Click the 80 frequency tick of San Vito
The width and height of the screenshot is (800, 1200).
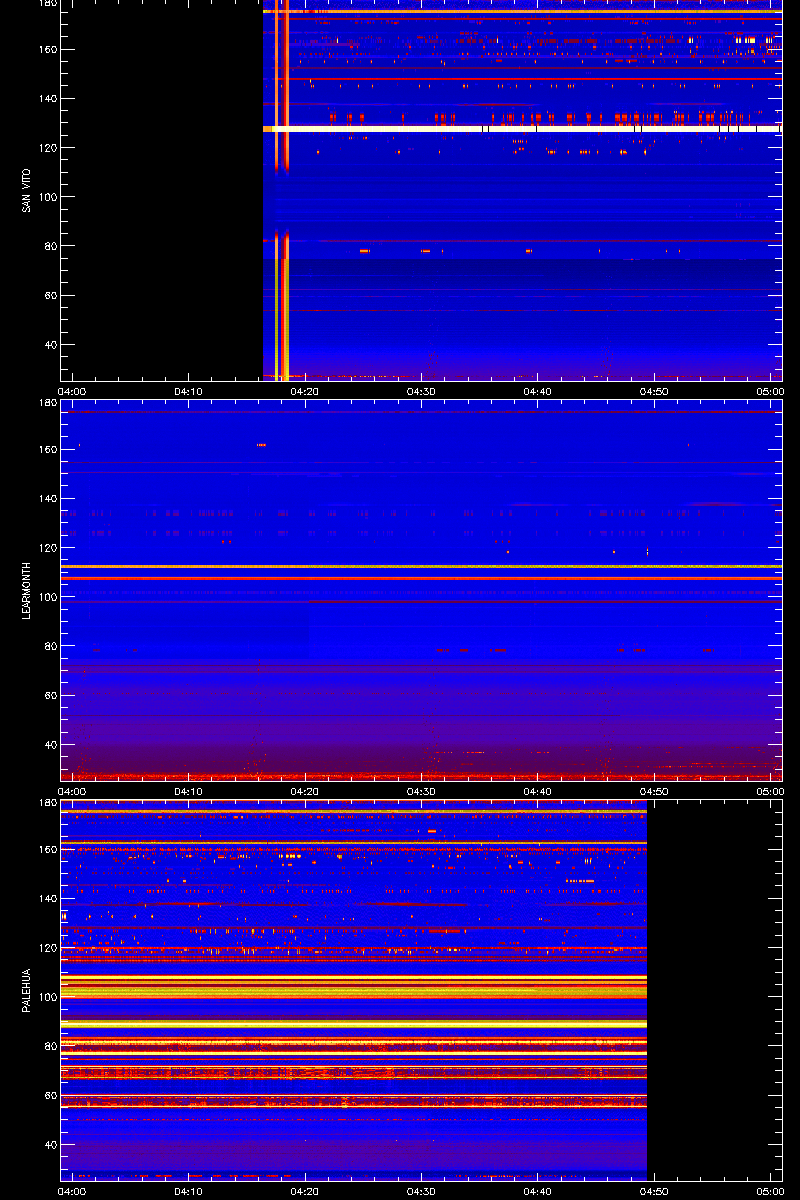point(50,246)
